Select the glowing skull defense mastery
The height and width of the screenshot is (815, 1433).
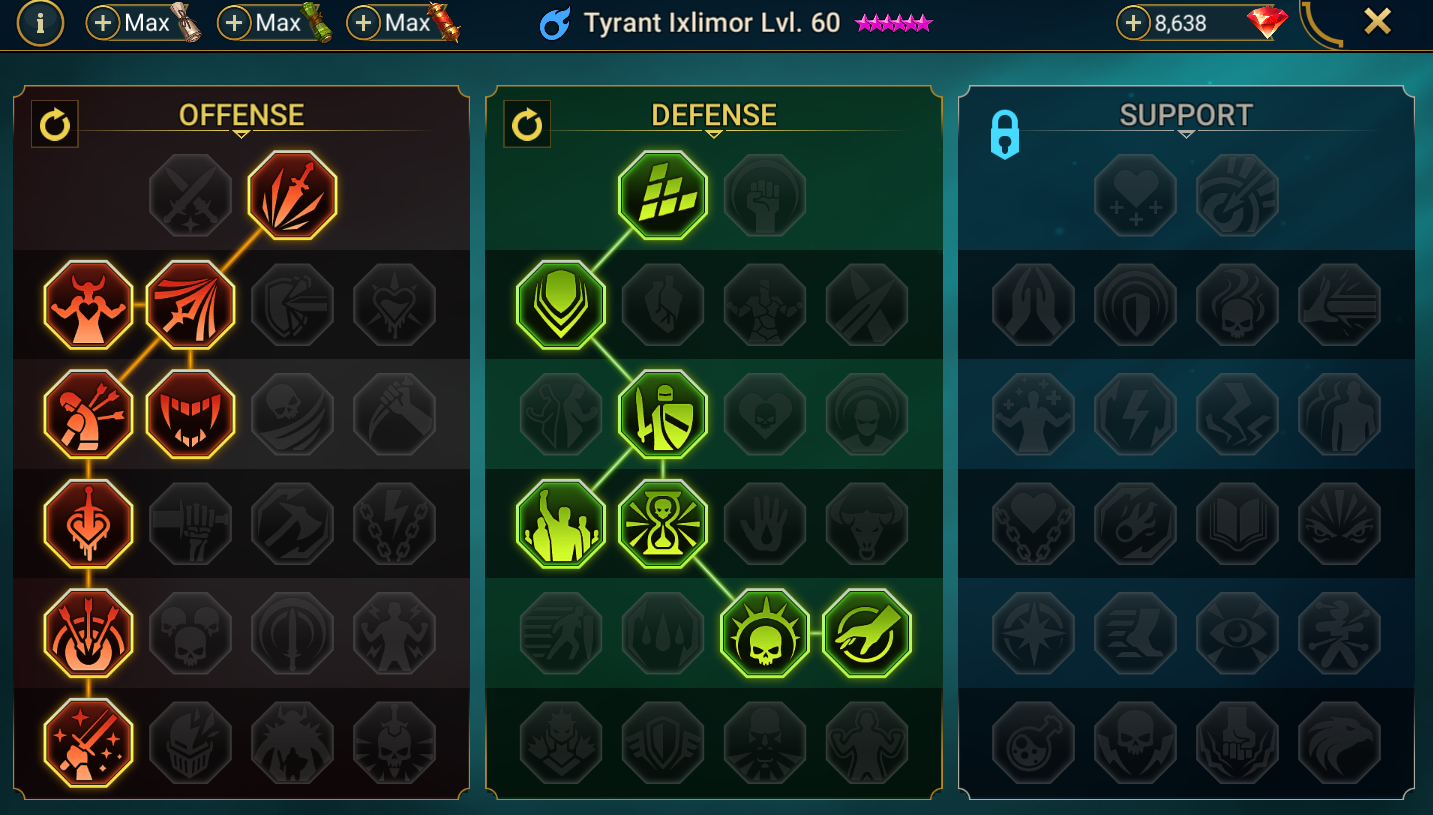(x=765, y=633)
